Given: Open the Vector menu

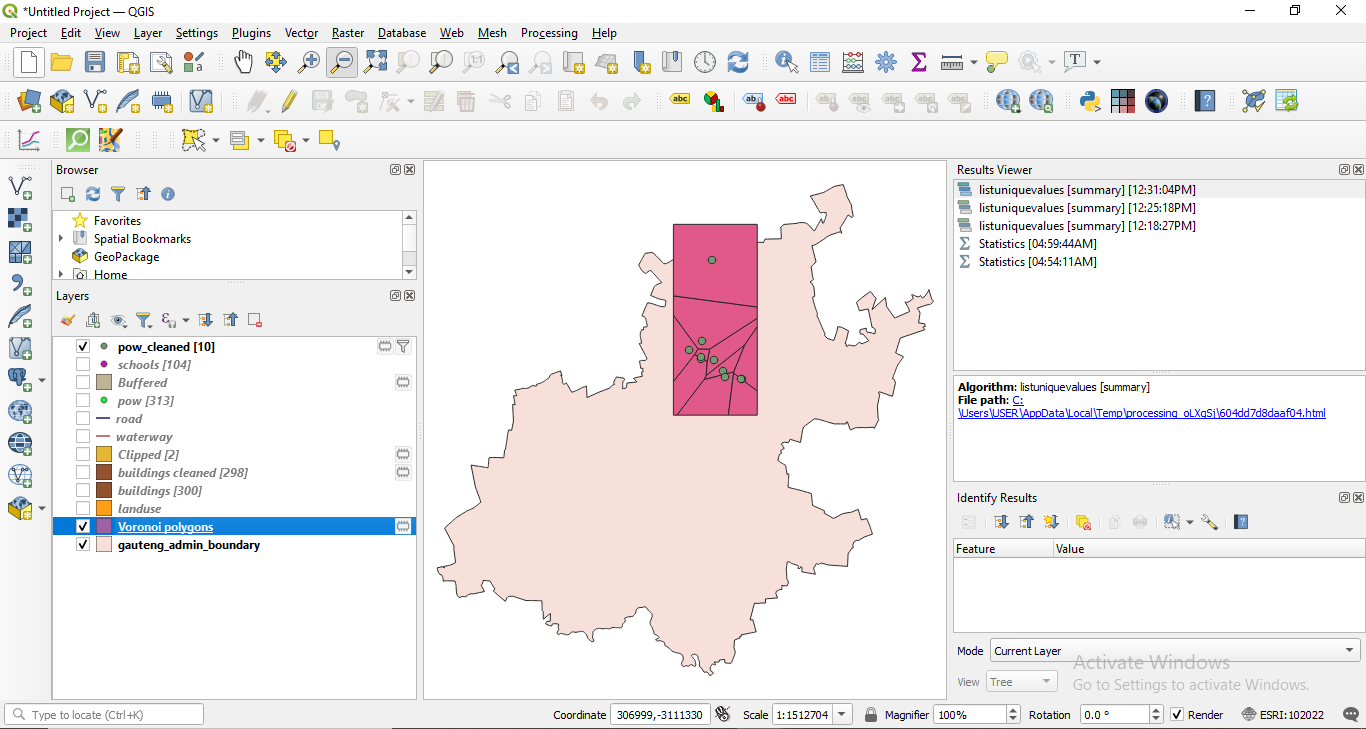Looking at the screenshot, I should (x=301, y=33).
